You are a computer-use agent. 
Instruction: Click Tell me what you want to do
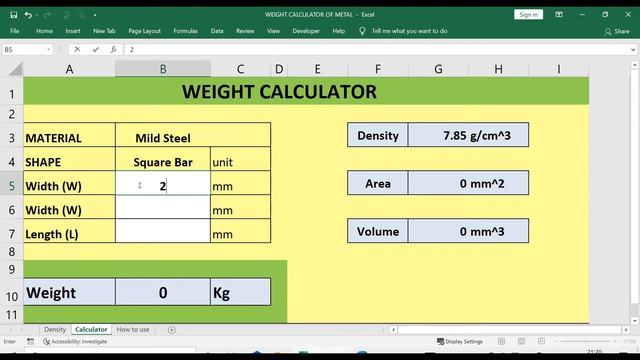point(409,31)
